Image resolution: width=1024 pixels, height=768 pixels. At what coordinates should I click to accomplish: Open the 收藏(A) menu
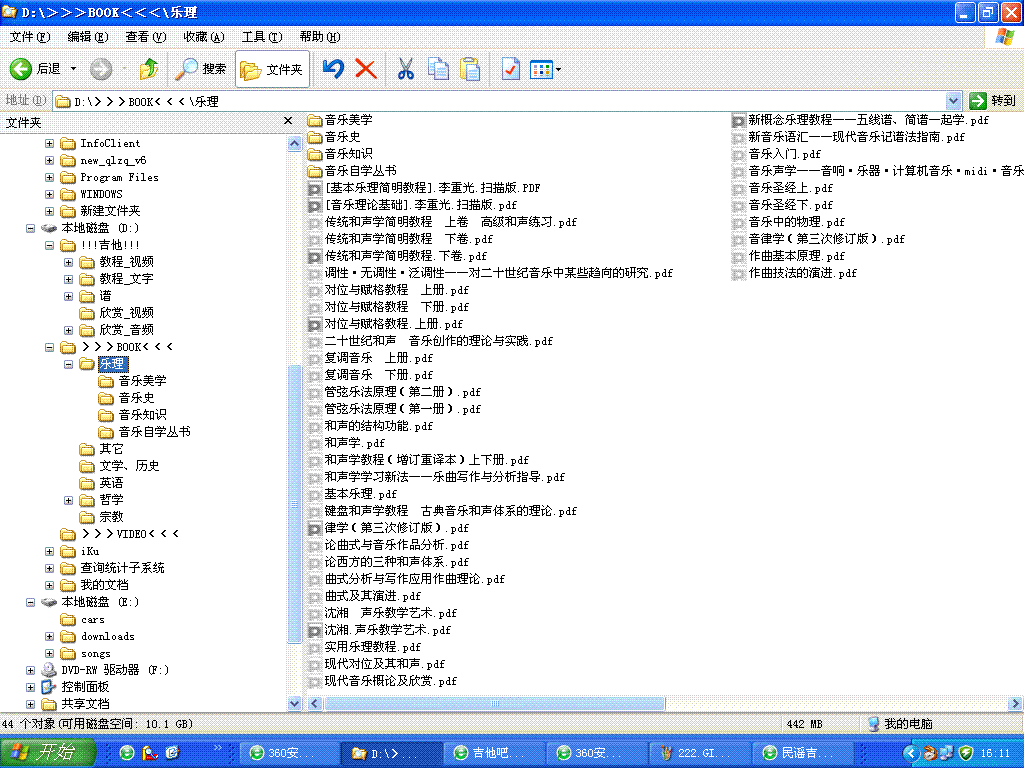click(x=204, y=37)
